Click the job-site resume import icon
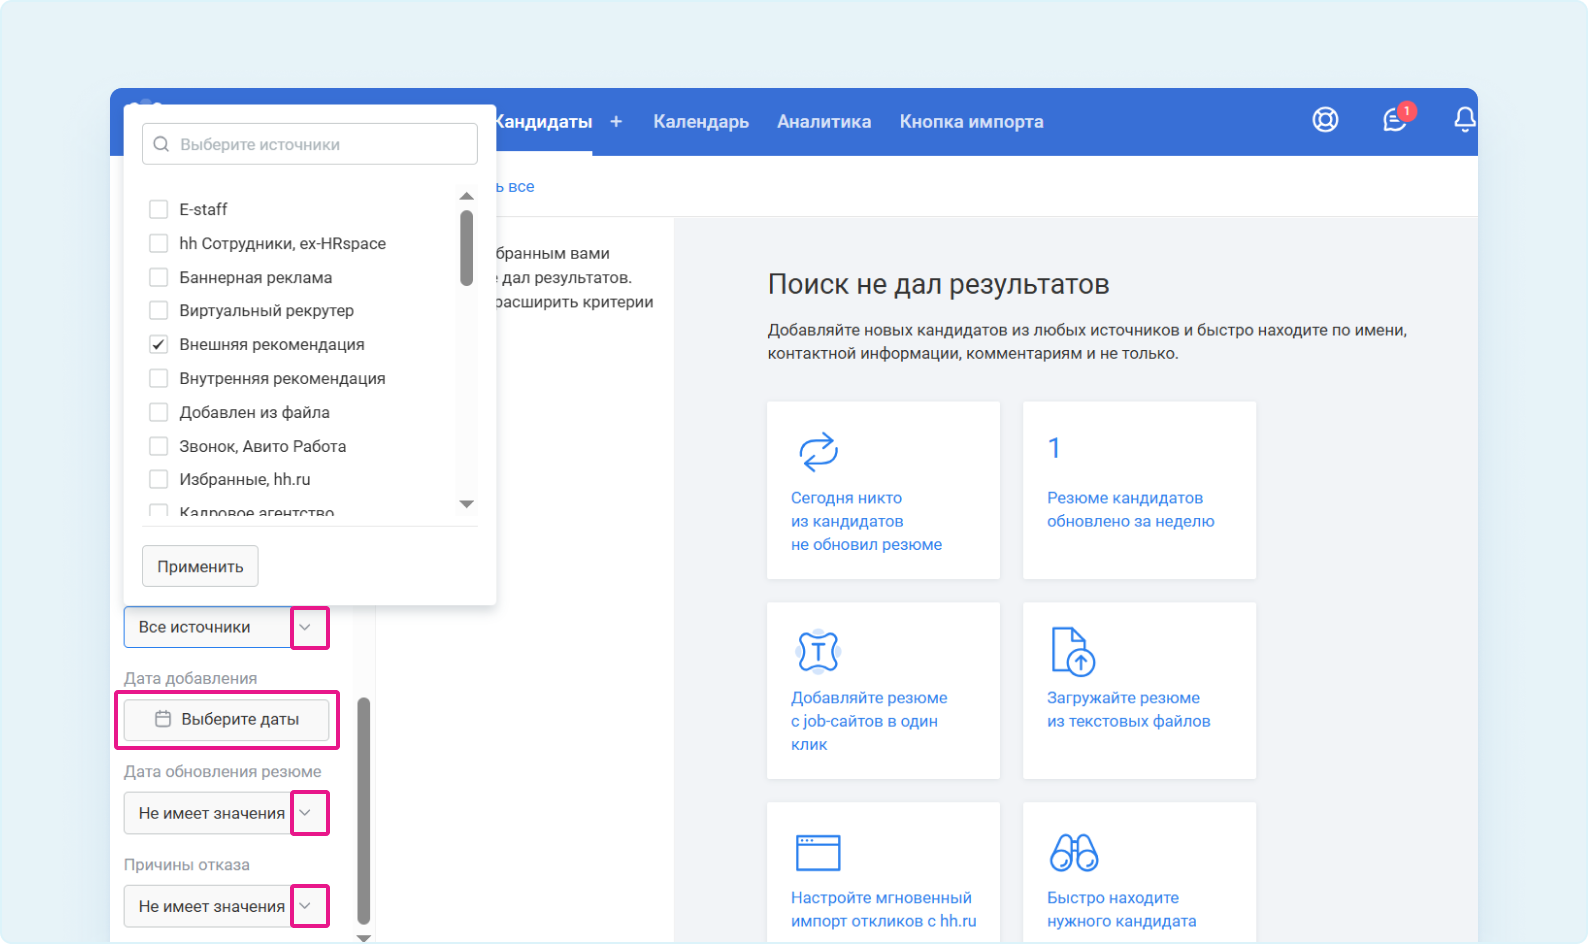 click(x=818, y=652)
